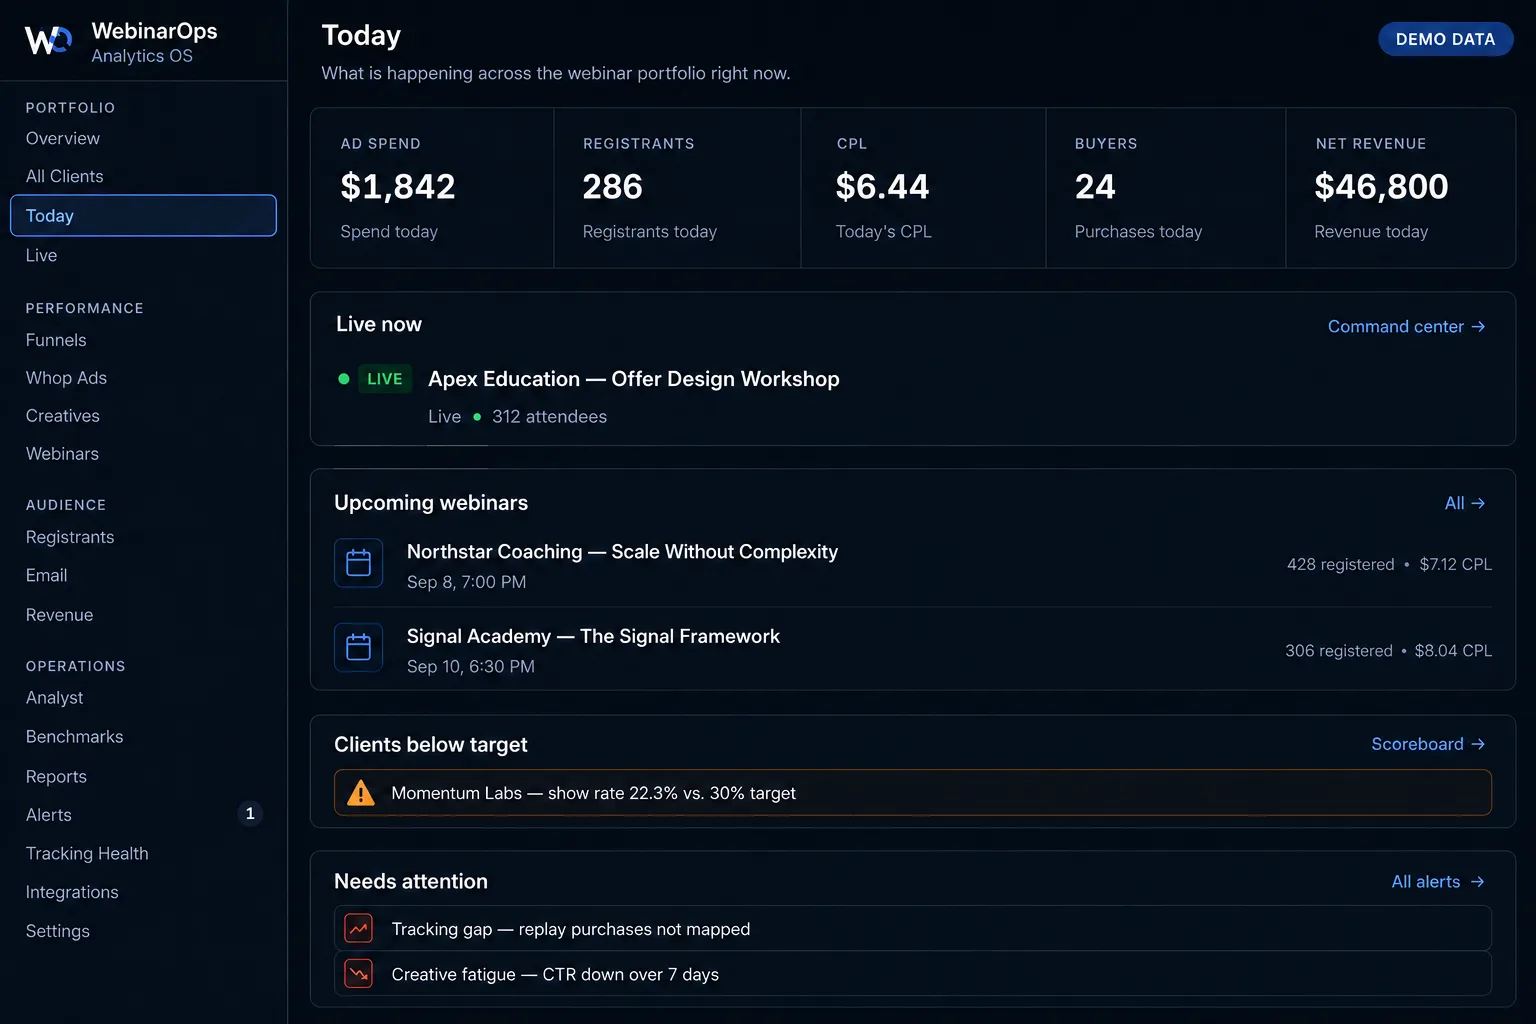Open the Analyst page
Viewport: 1536px width, 1024px height.
(x=55, y=698)
